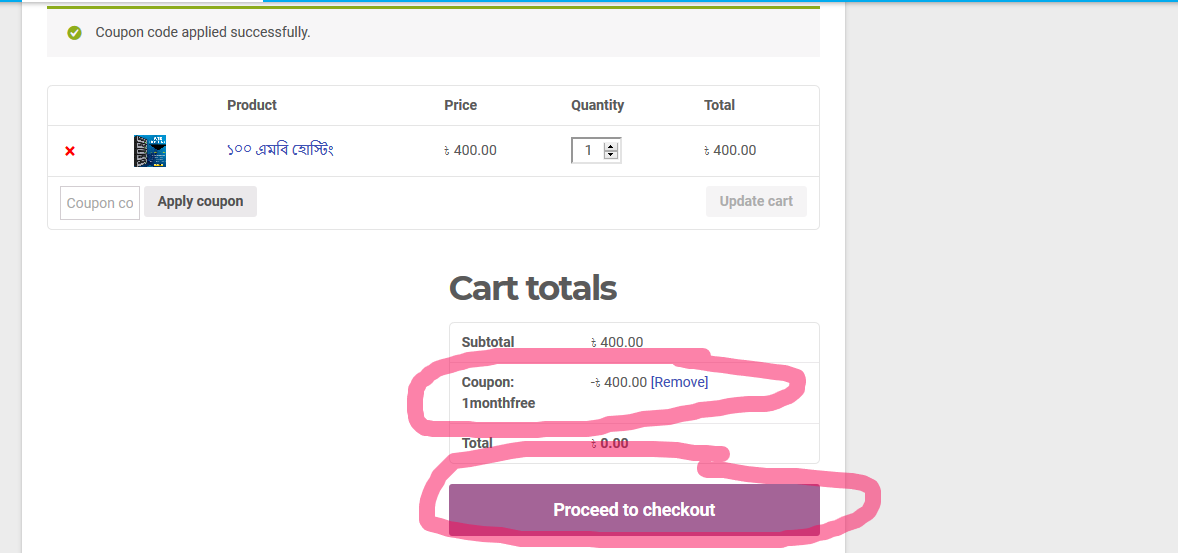Proceed to checkout
This screenshot has height=553, width=1178.
[634, 510]
